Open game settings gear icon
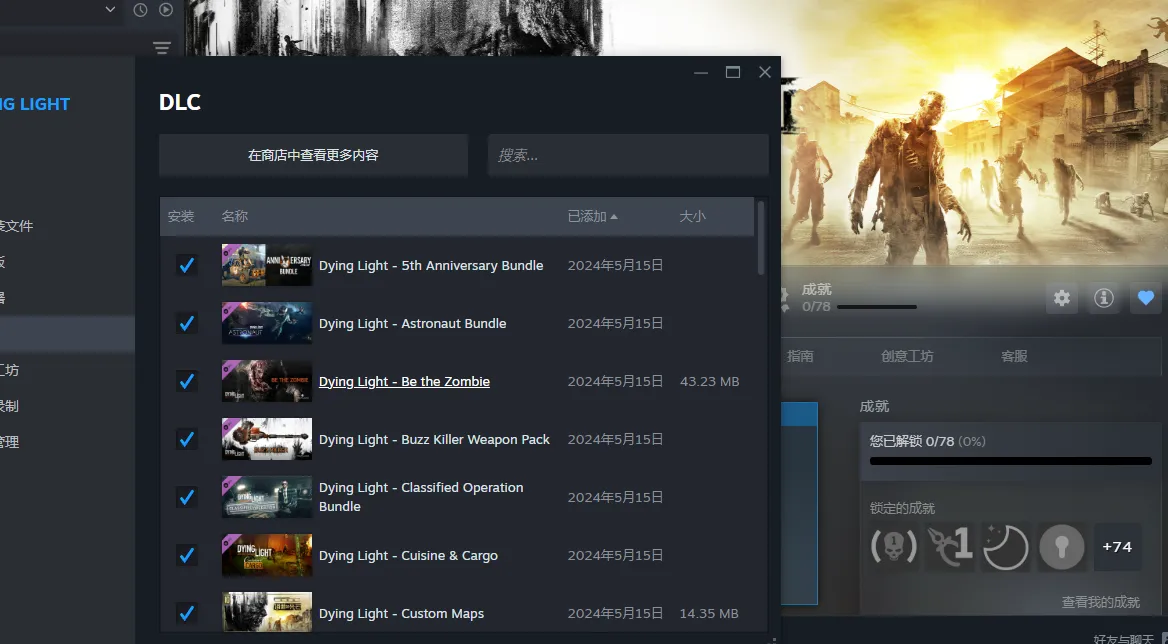Image resolution: width=1168 pixels, height=644 pixels. point(1062,298)
